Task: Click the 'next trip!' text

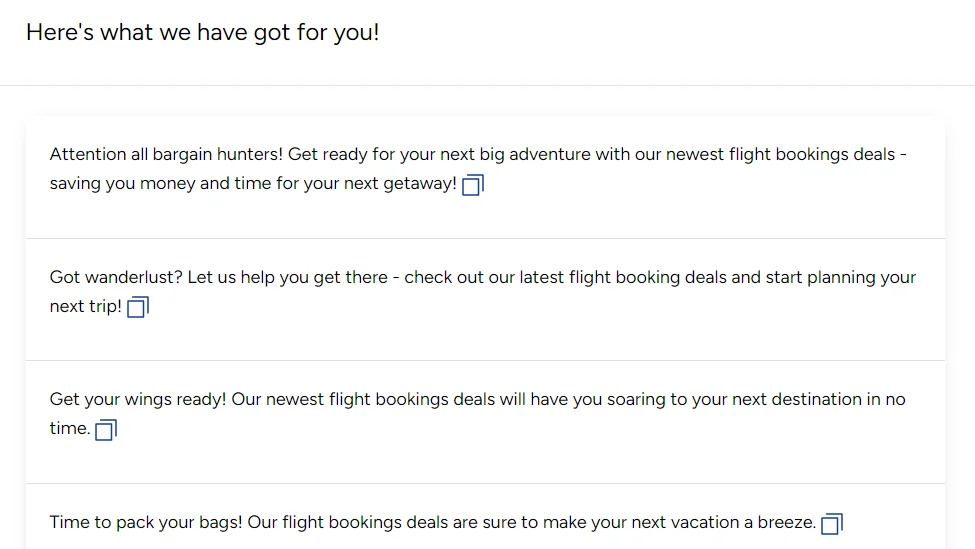Action: [86, 306]
